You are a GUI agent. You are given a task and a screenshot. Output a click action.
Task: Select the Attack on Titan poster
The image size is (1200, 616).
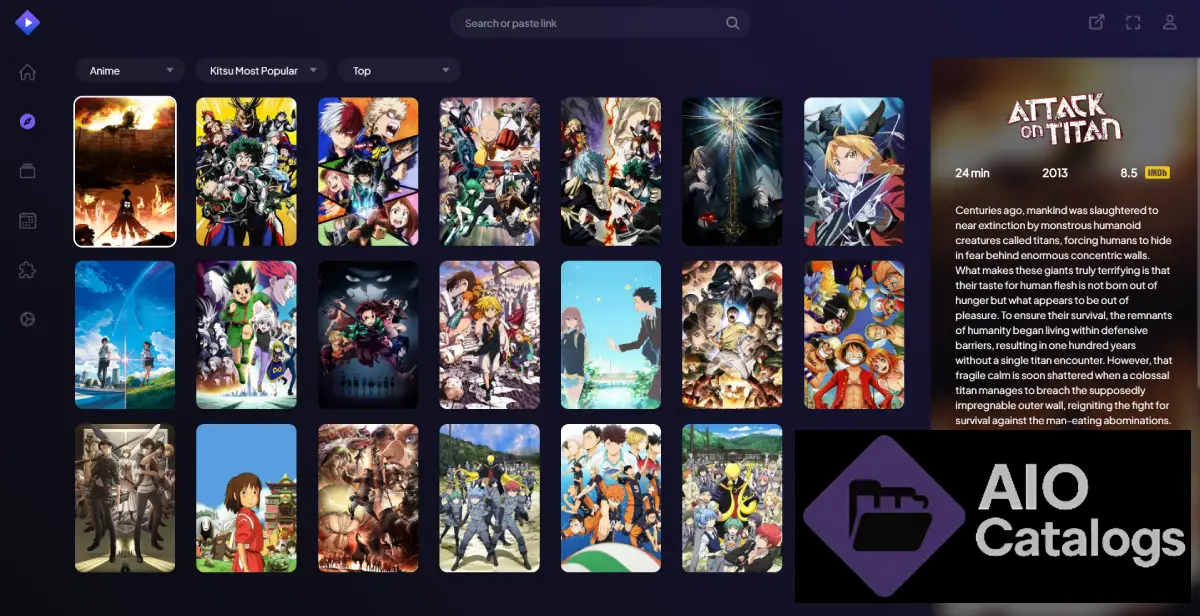point(125,171)
